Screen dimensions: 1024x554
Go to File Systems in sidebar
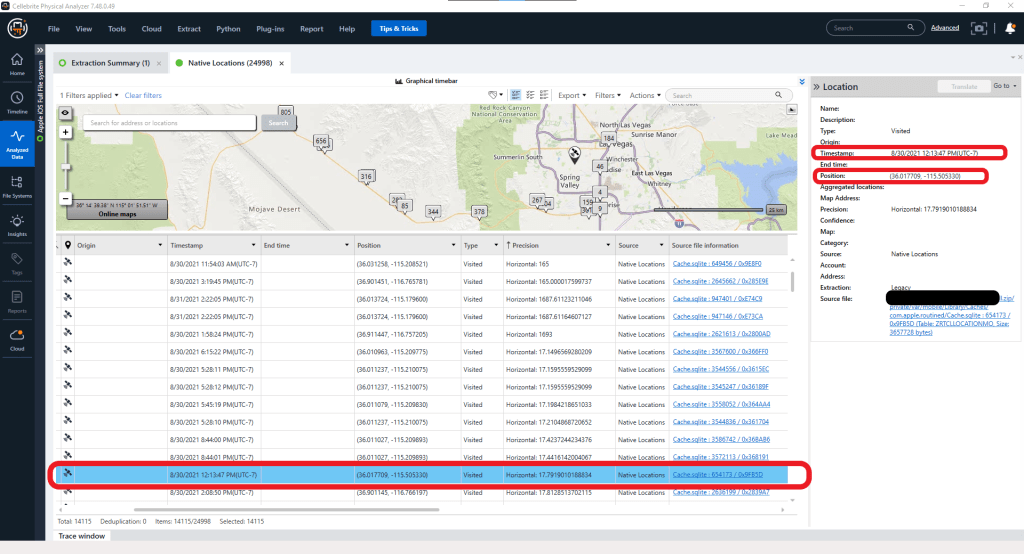point(17,186)
